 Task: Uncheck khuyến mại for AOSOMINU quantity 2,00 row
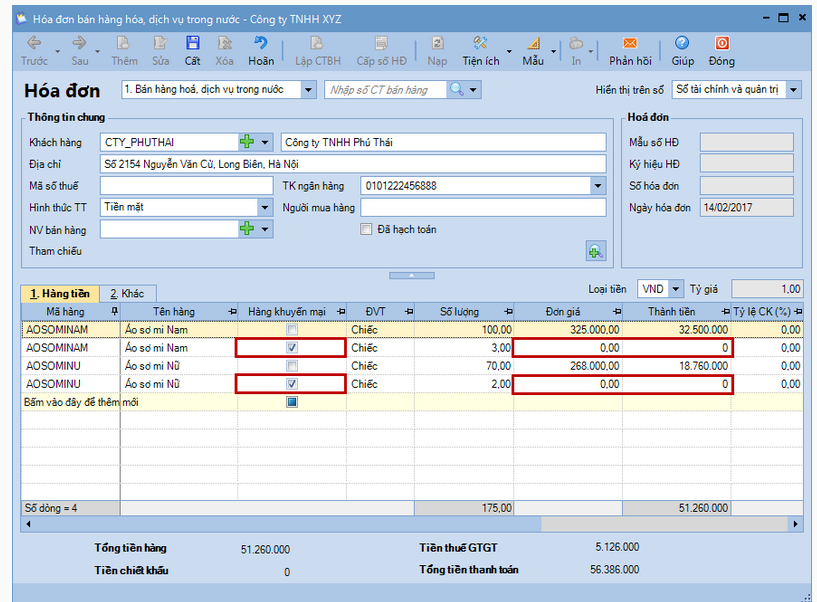point(292,384)
